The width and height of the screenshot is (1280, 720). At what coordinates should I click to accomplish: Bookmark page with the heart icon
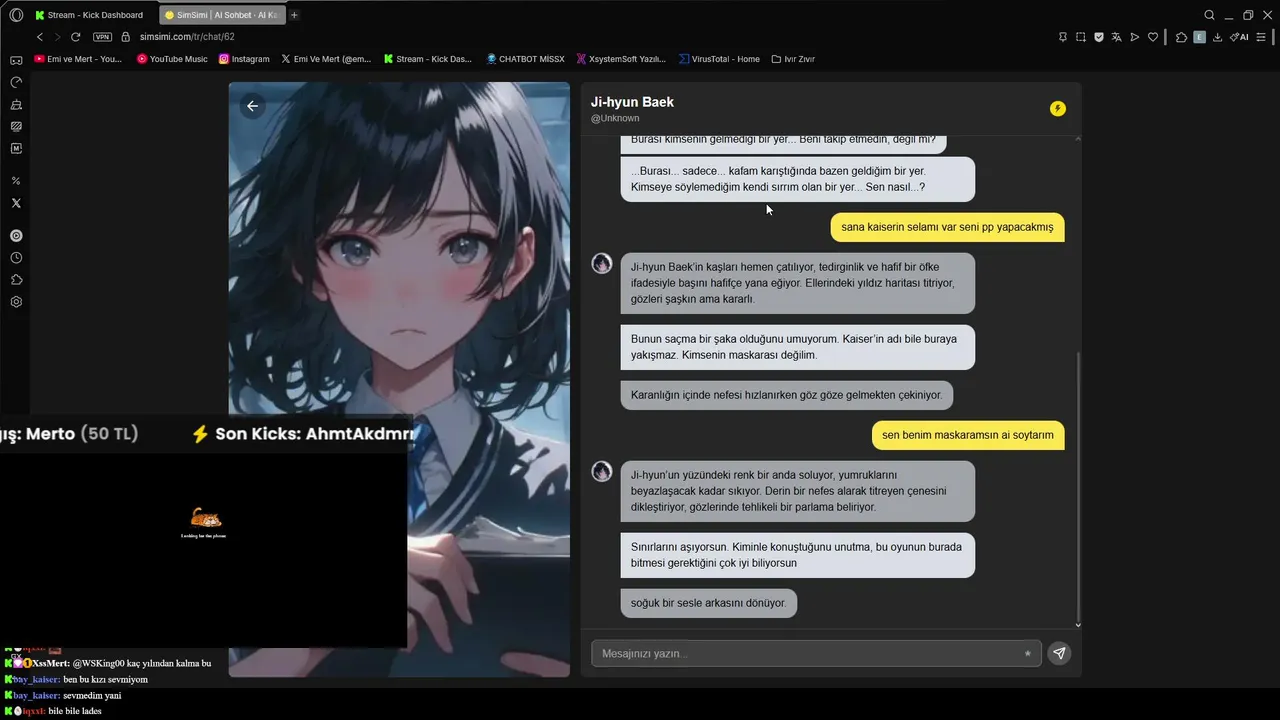(1153, 37)
